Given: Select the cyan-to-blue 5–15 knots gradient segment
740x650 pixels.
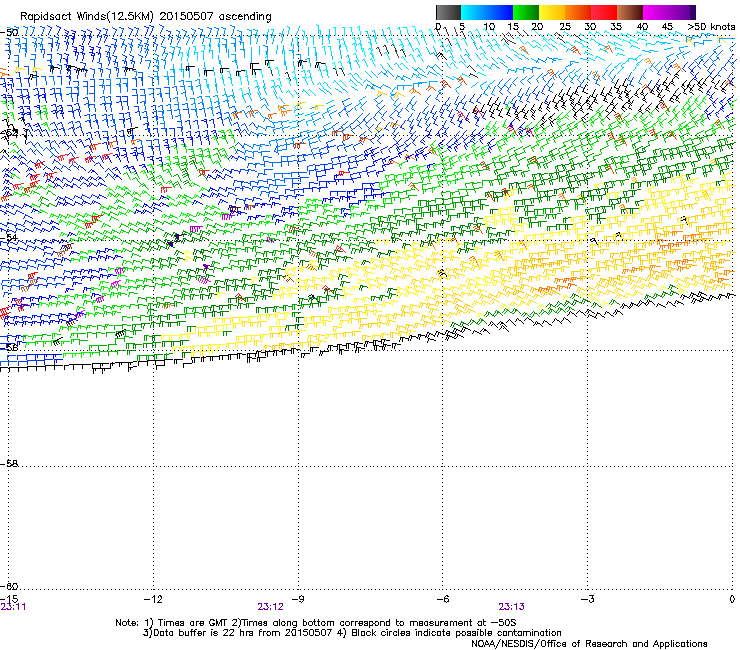Looking at the screenshot, I should click(487, 12).
